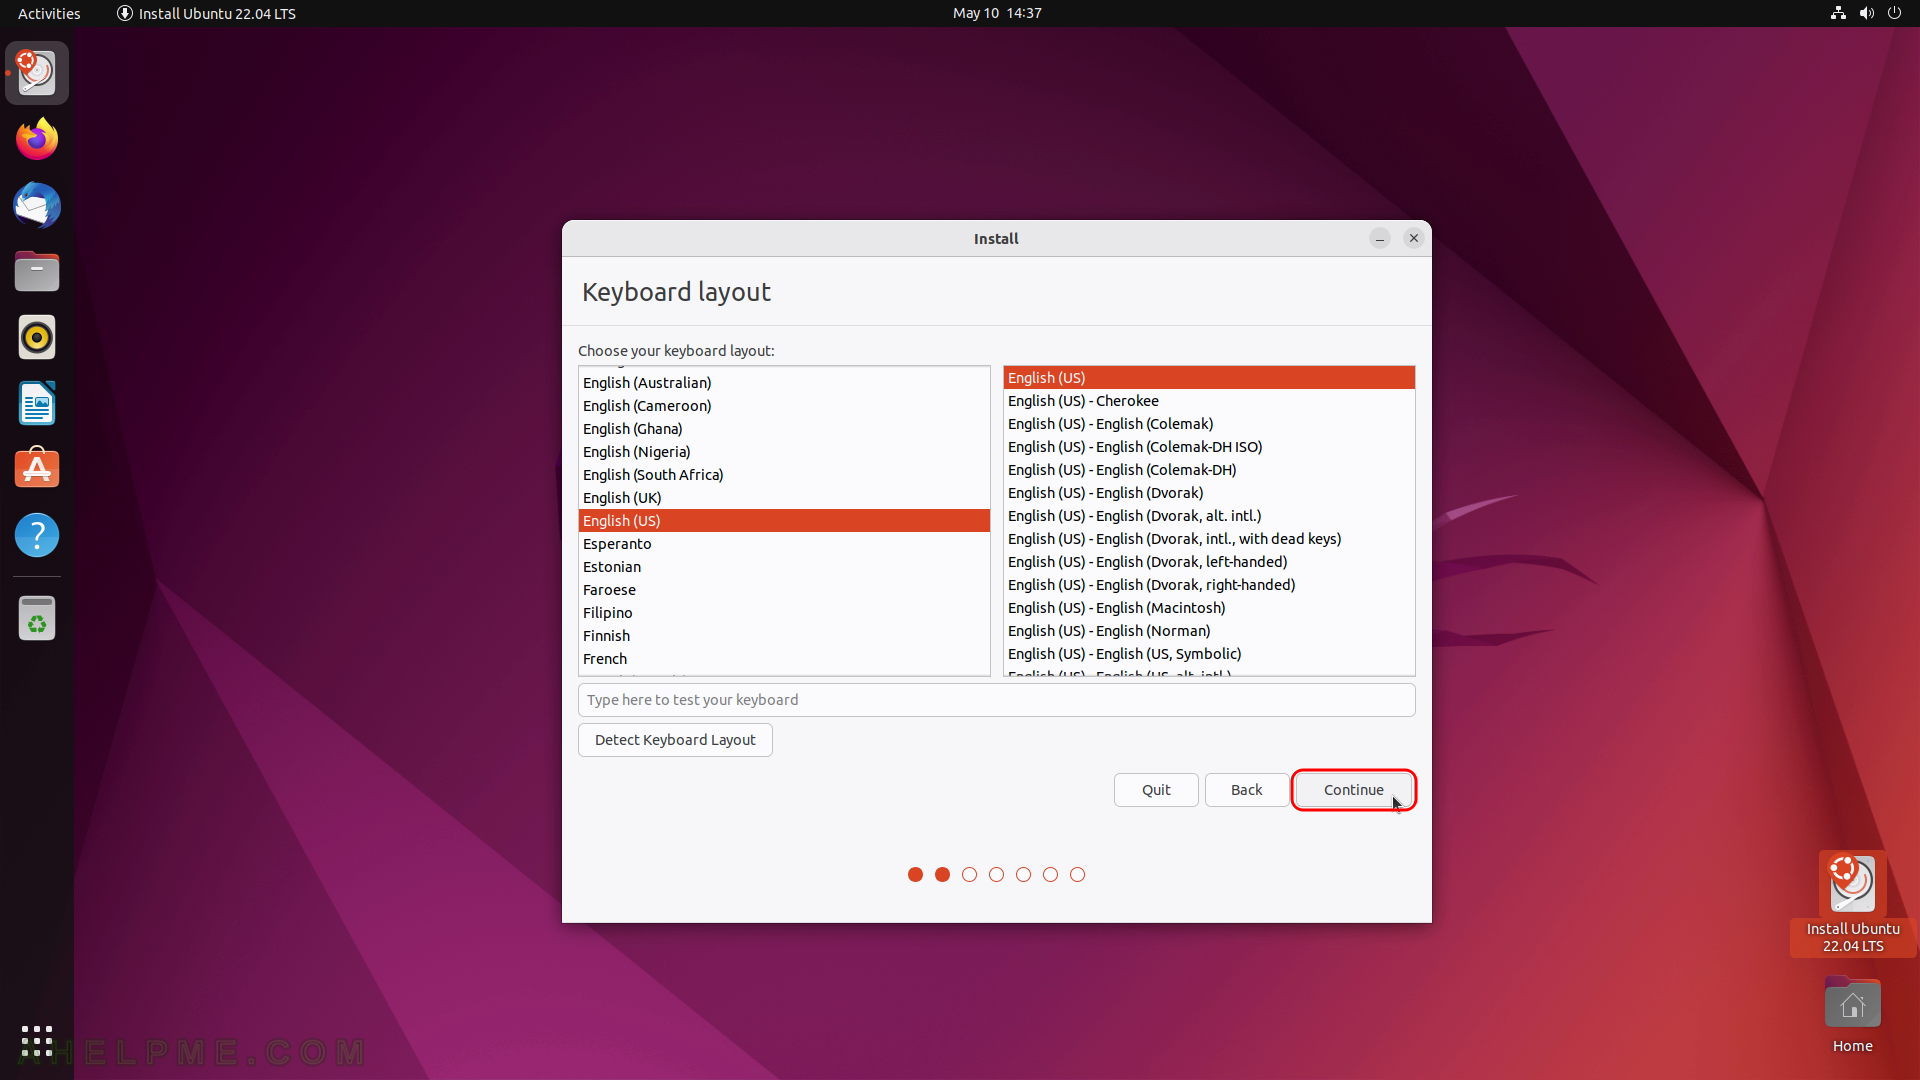This screenshot has width=1920, height=1080.
Task: Launch Rhythmbox music player
Action: tap(37, 337)
